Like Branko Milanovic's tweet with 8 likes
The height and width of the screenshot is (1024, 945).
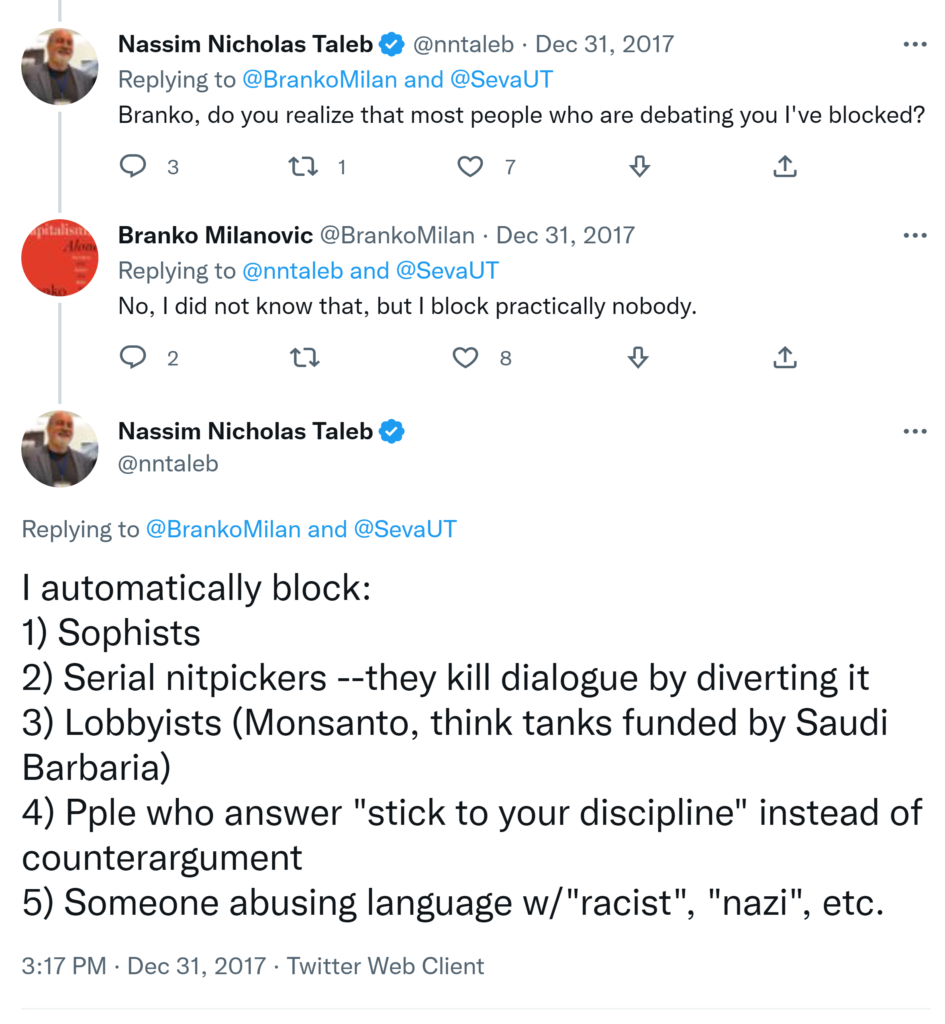465,357
